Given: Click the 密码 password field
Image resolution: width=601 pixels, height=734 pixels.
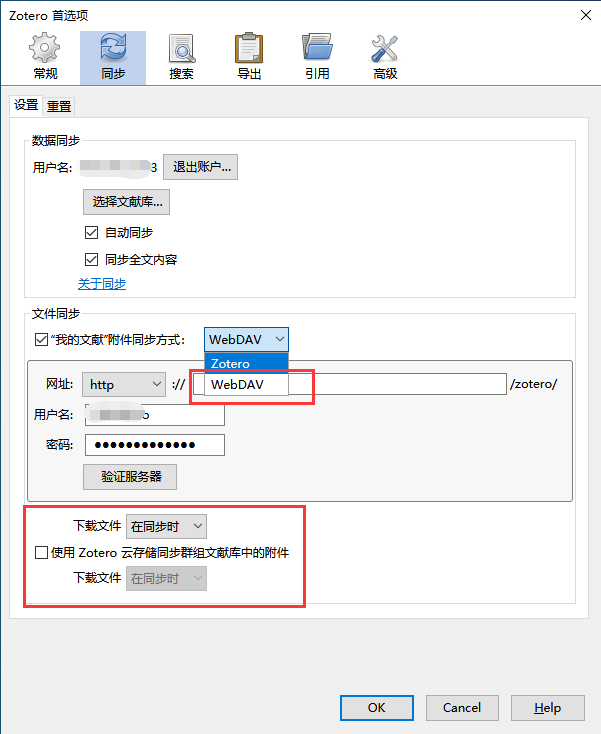Looking at the screenshot, I should coord(155,445).
